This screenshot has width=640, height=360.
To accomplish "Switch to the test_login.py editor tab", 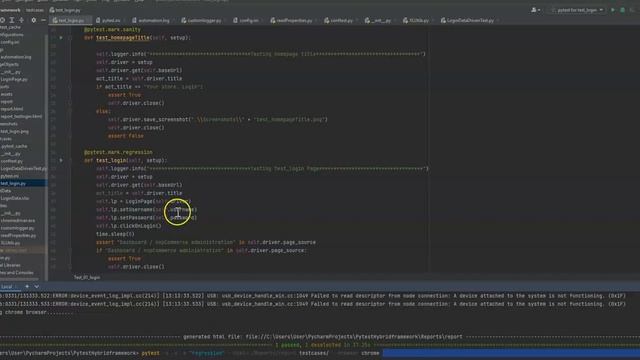I will tap(71, 20).
